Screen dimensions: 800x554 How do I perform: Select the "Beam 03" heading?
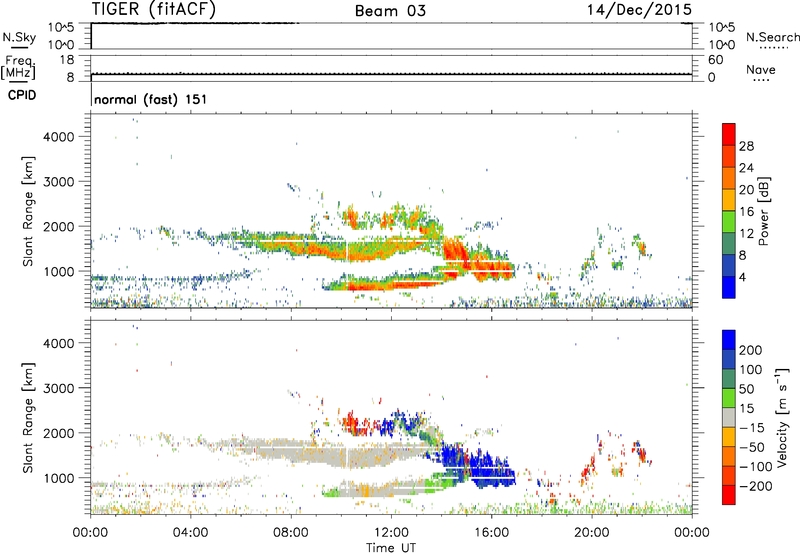tap(390, 11)
